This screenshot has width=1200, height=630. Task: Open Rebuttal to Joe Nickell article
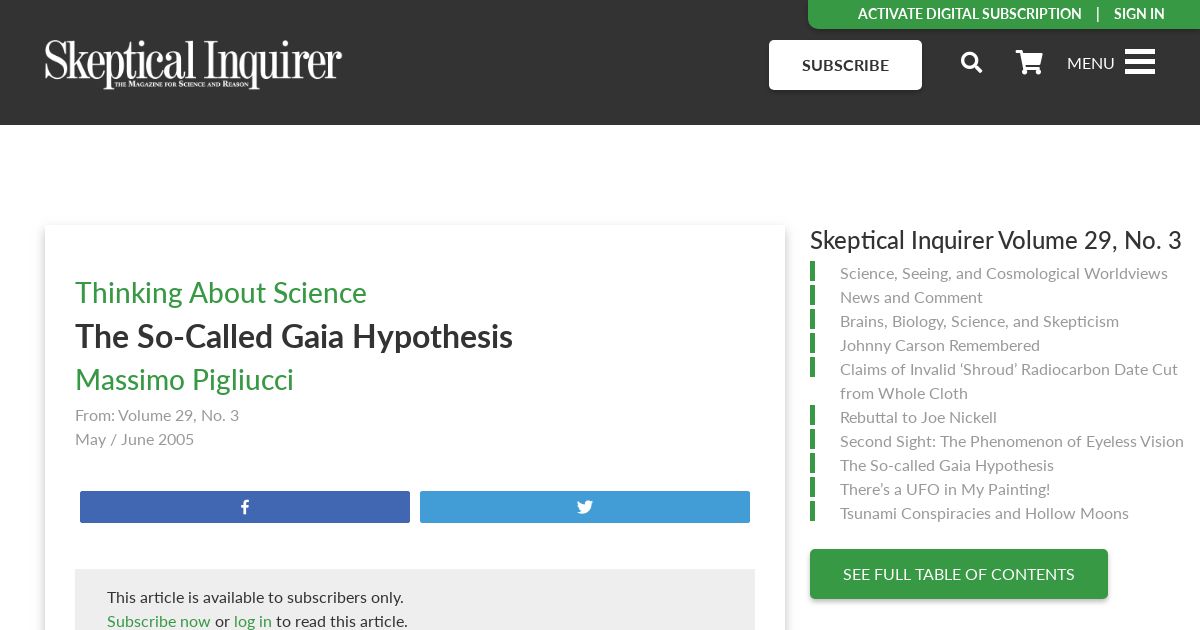click(x=918, y=417)
